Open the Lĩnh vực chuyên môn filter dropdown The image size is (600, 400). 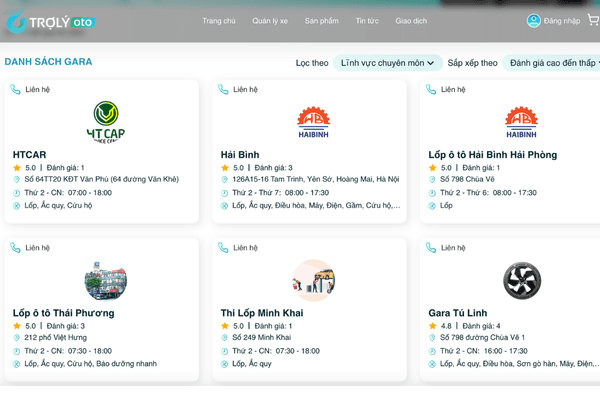click(x=388, y=63)
